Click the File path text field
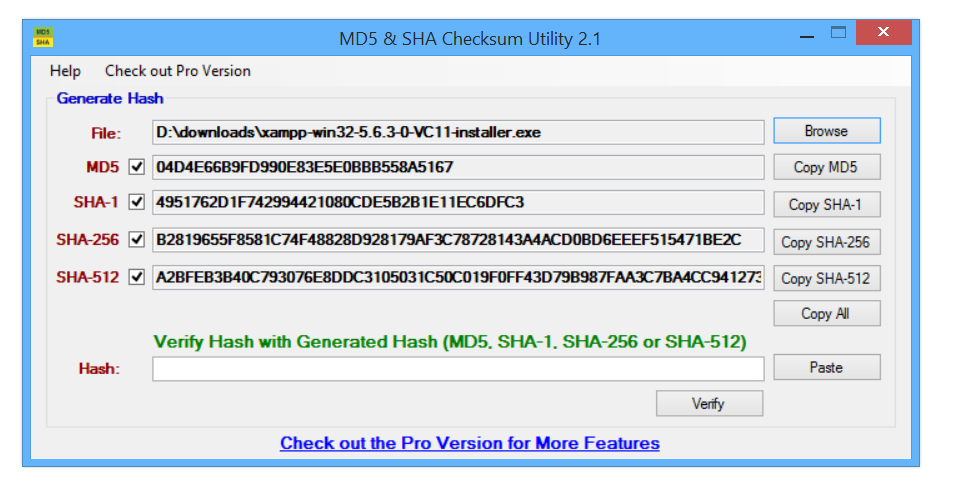 click(458, 131)
